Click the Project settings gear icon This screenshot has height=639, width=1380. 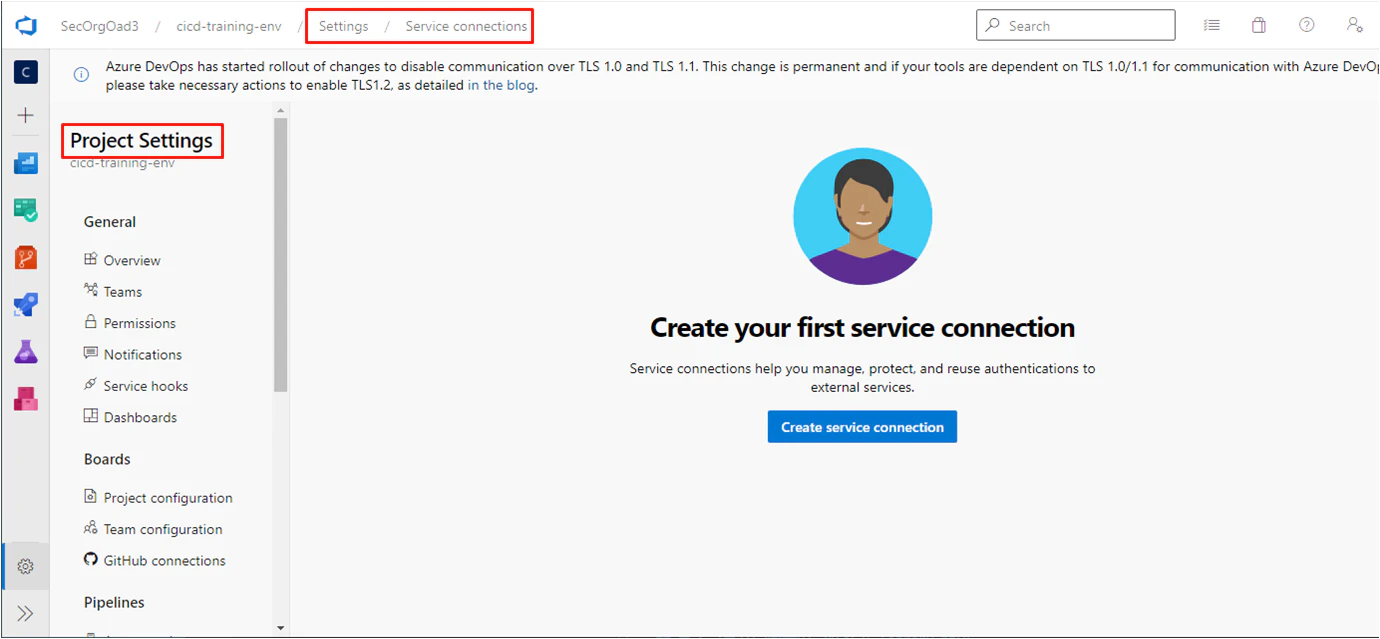[26, 567]
